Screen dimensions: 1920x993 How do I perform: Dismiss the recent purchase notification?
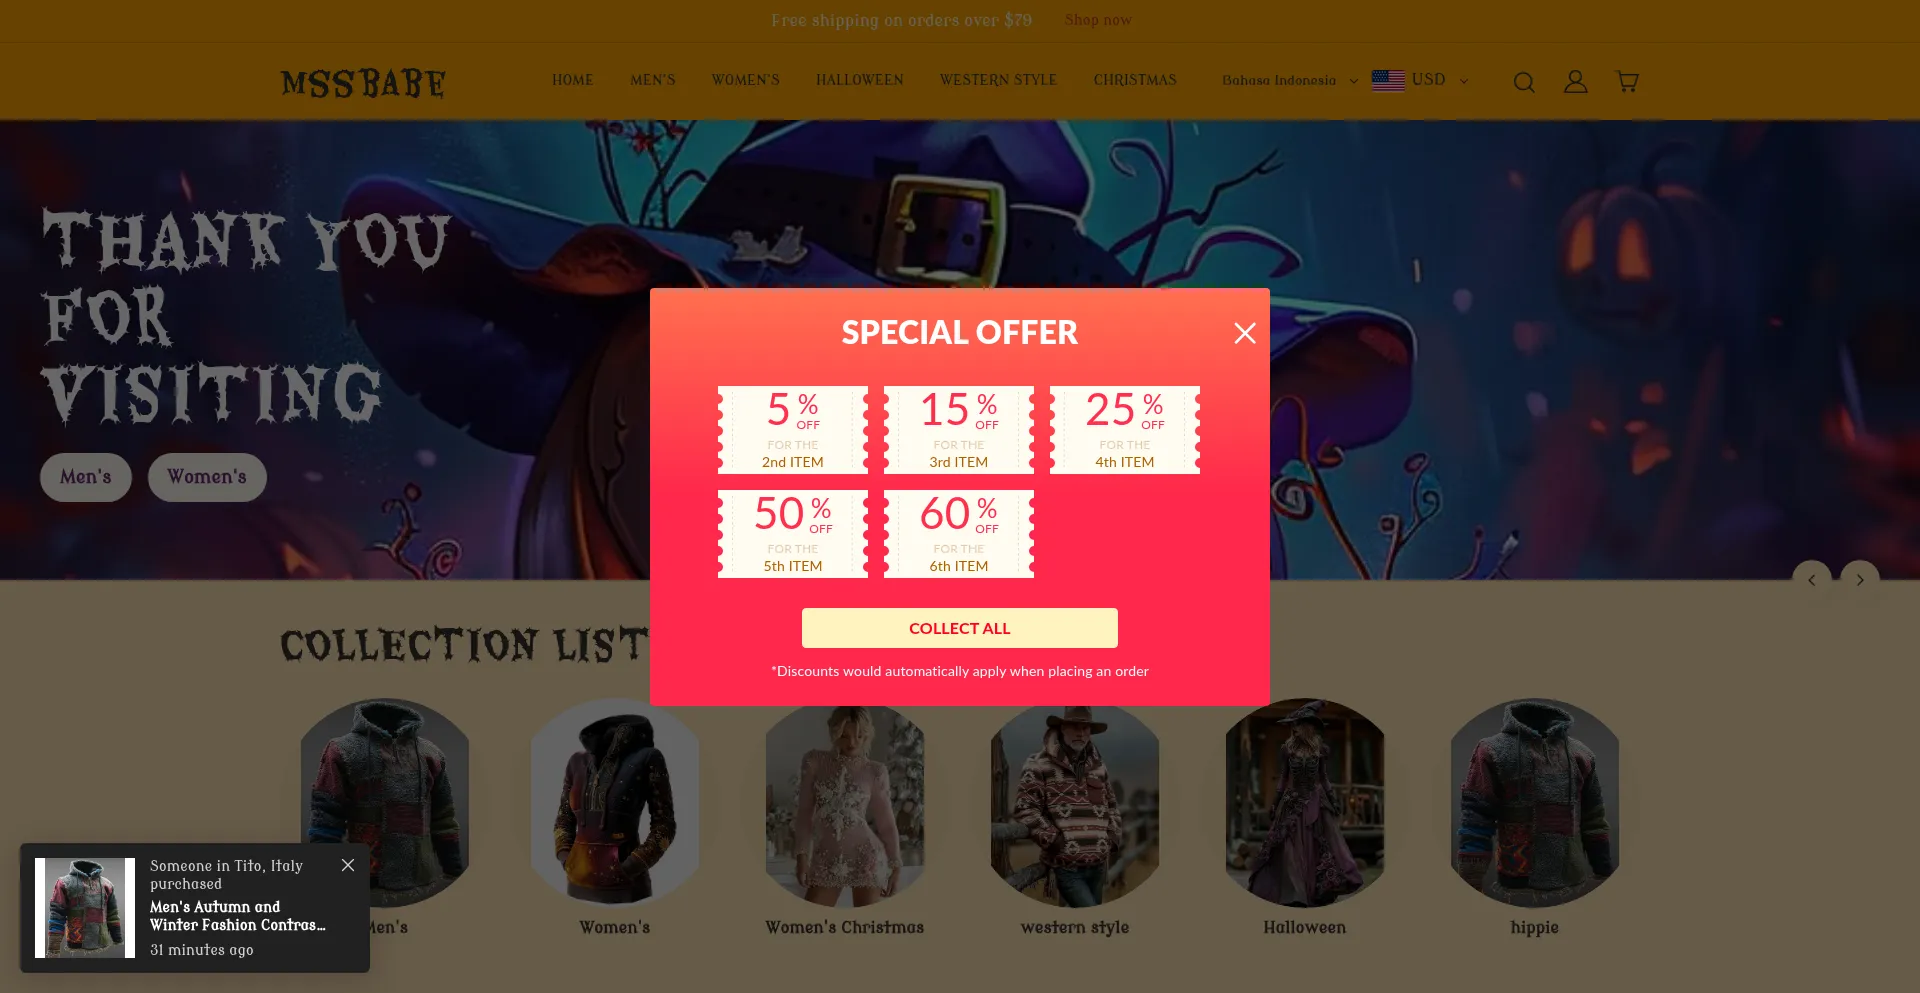[x=348, y=865]
